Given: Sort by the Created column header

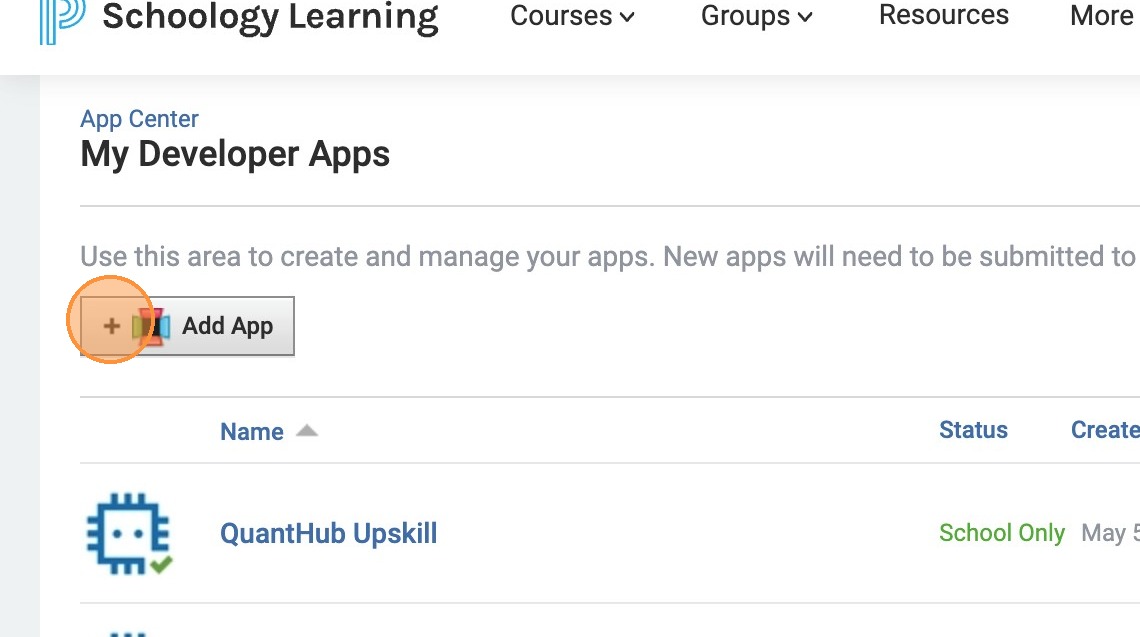Looking at the screenshot, I should tap(1104, 430).
